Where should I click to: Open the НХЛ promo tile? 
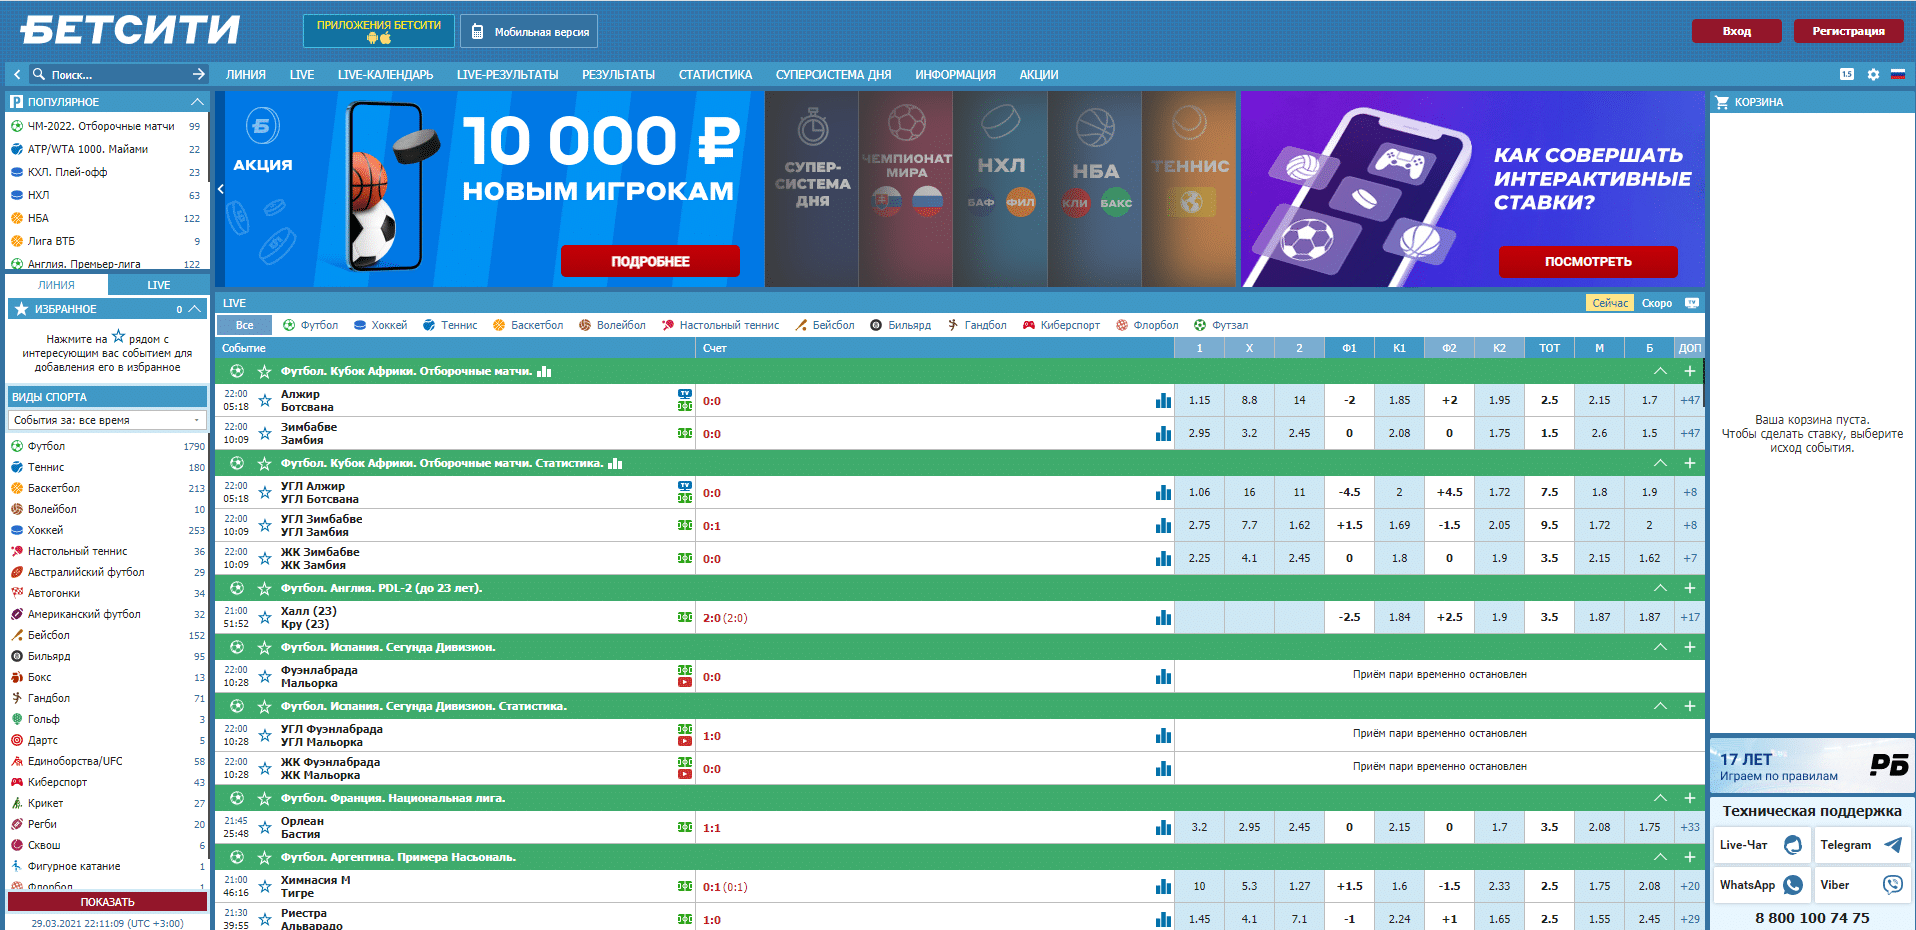click(1000, 189)
